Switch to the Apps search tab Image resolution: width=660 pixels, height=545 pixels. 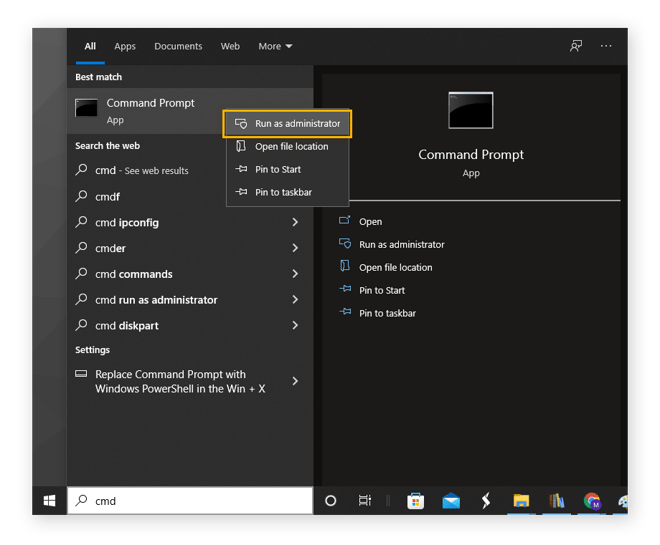coord(125,46)
